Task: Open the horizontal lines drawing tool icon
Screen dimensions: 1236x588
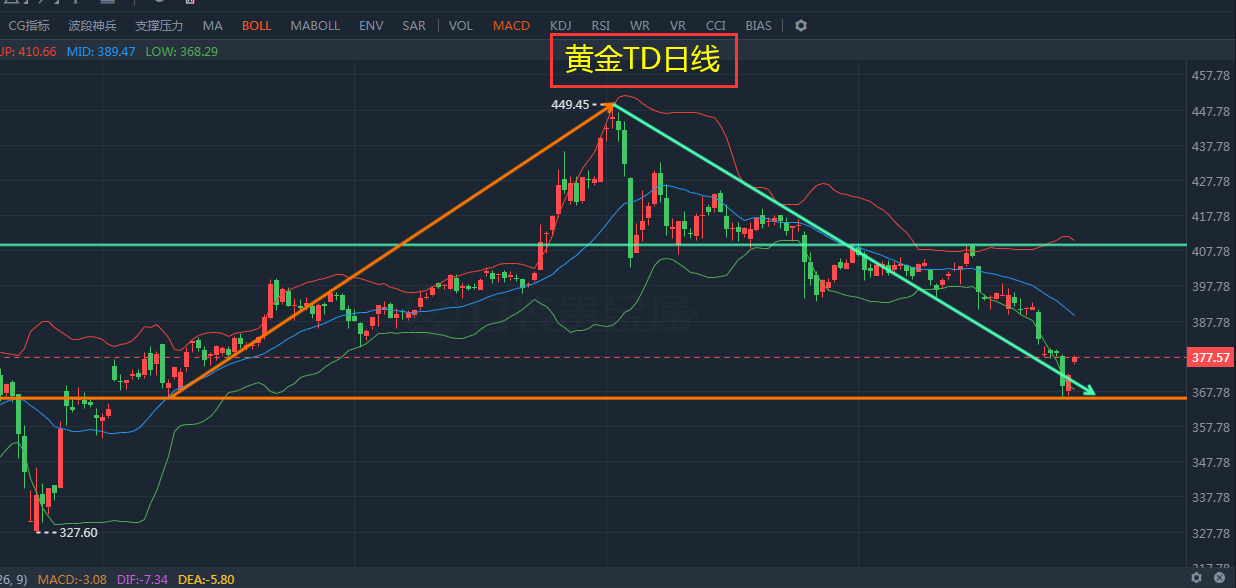Action: (x=107, y=4)
